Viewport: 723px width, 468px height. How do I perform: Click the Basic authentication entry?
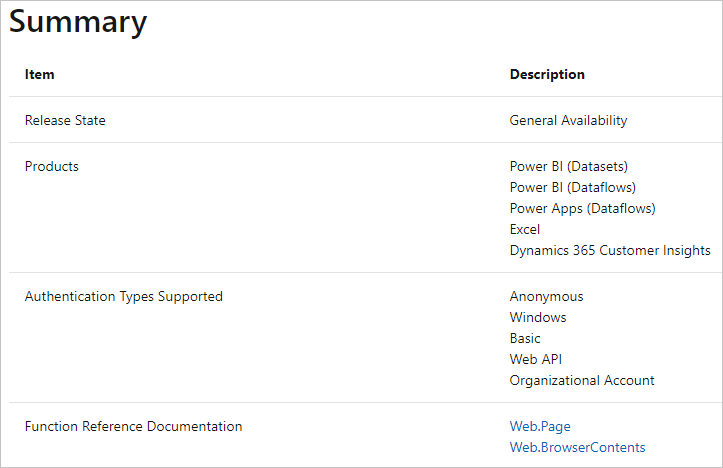(525, 338)
